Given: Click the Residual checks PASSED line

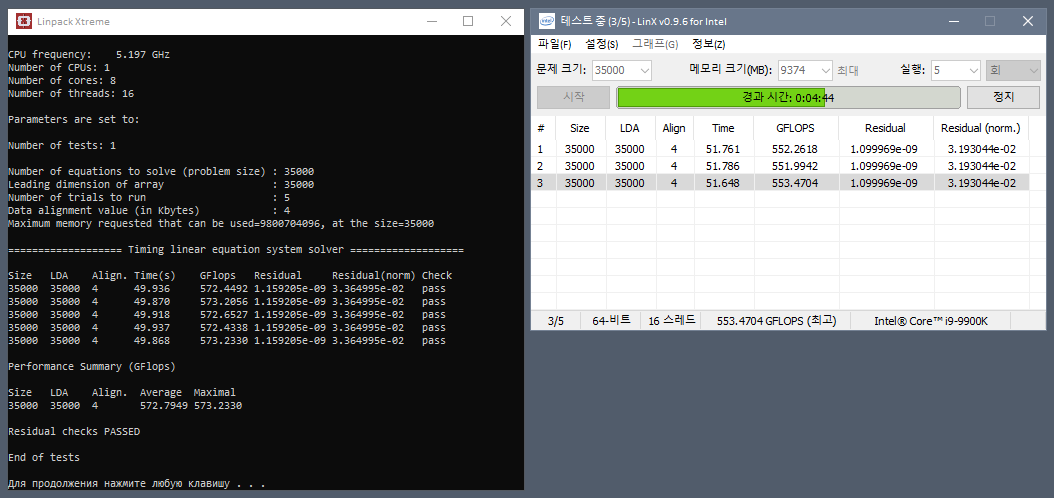Looking at the screenshot, I should 74,431.
